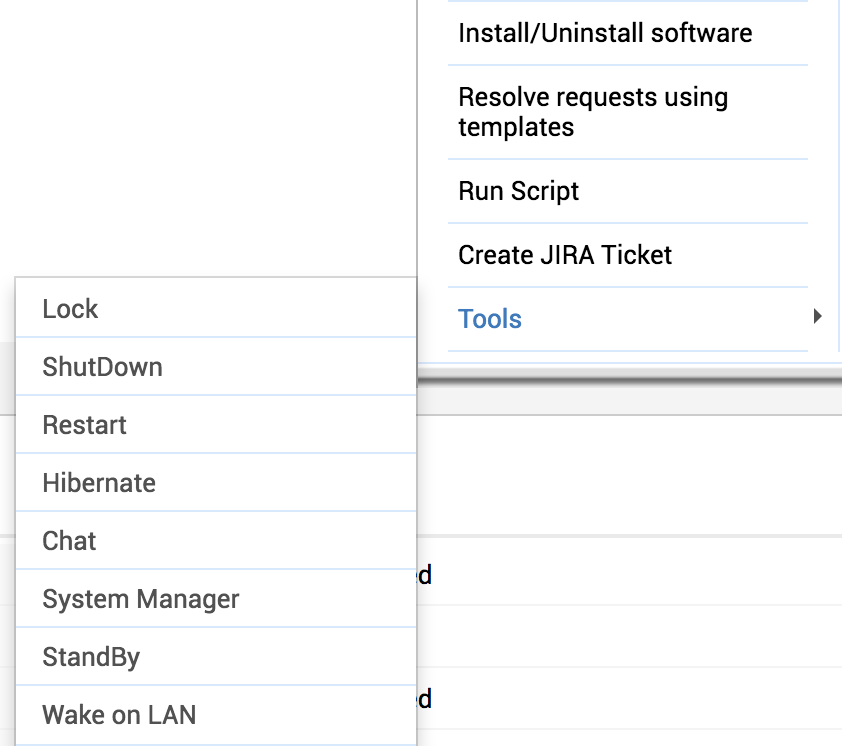Click the lower truncated "ed" table cell
Viewport: 842px width, 746px height.
(425, 698)
